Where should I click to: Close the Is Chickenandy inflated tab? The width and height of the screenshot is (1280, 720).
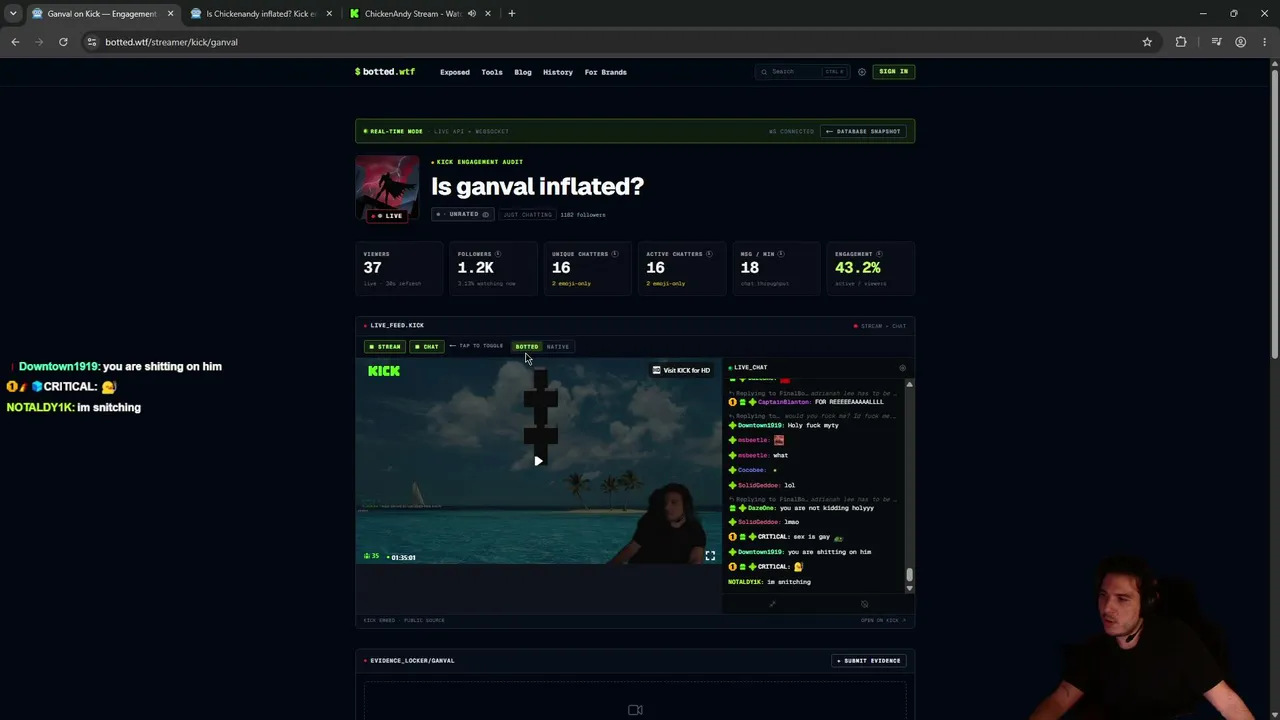pos(329,14)
